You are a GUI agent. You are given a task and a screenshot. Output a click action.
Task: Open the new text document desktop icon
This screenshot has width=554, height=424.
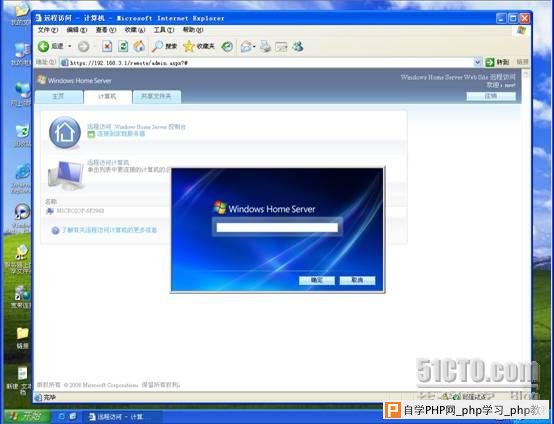(21, 381)
